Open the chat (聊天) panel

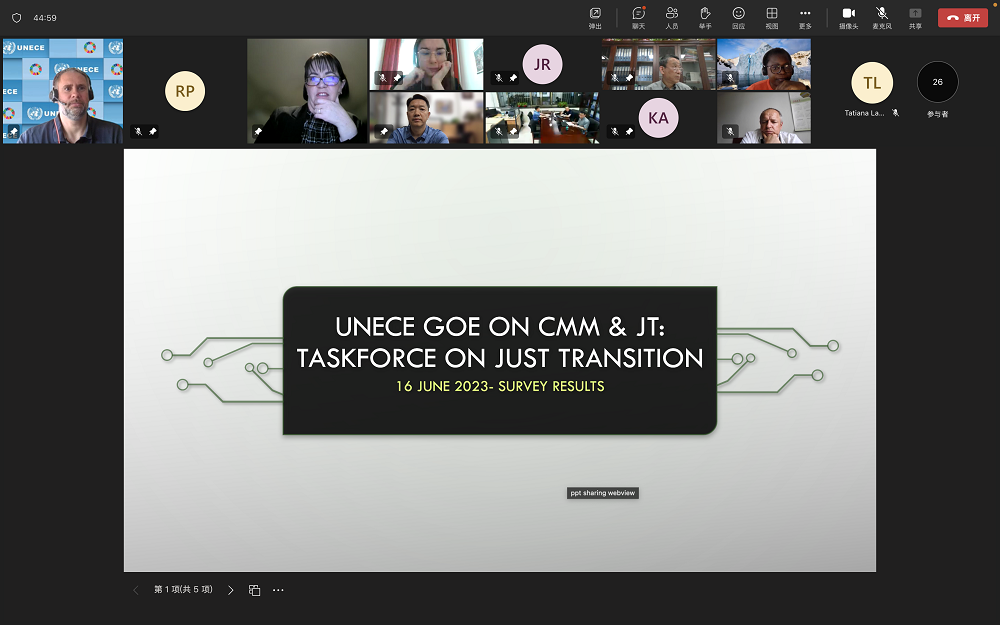click(x=638, y=18)
